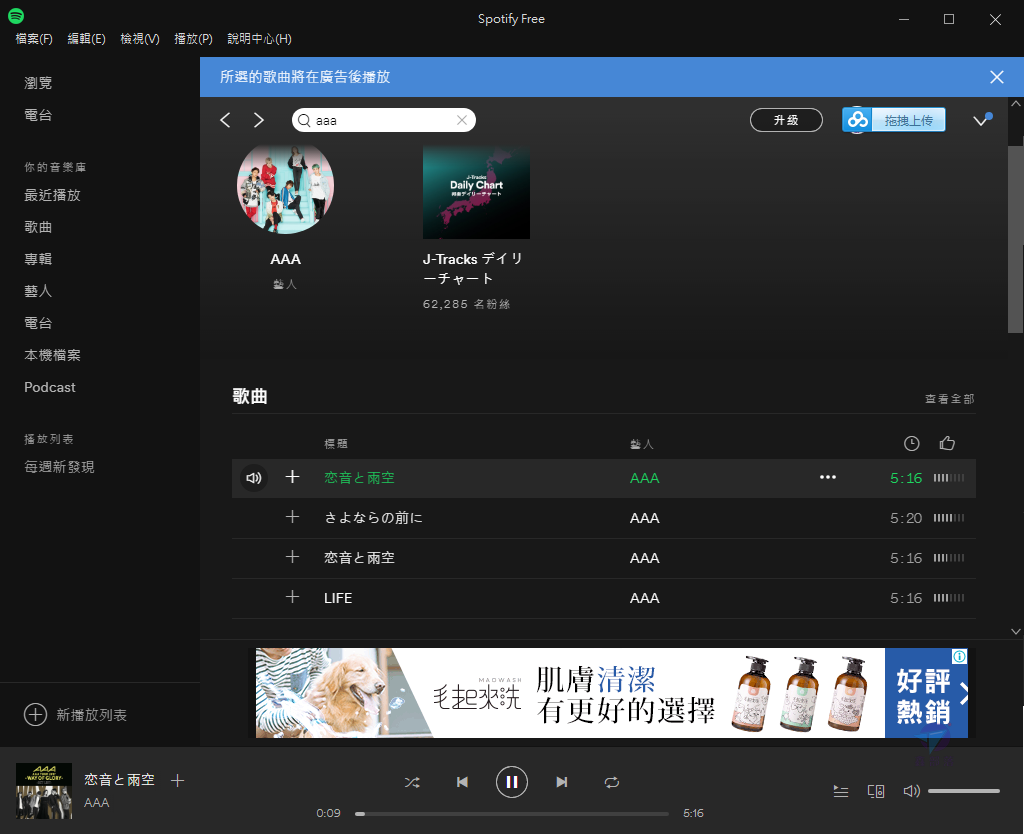Mute the volume speaker icon
The width and height of the screenshot is (1024, 834).
click(x=912, y=792)
